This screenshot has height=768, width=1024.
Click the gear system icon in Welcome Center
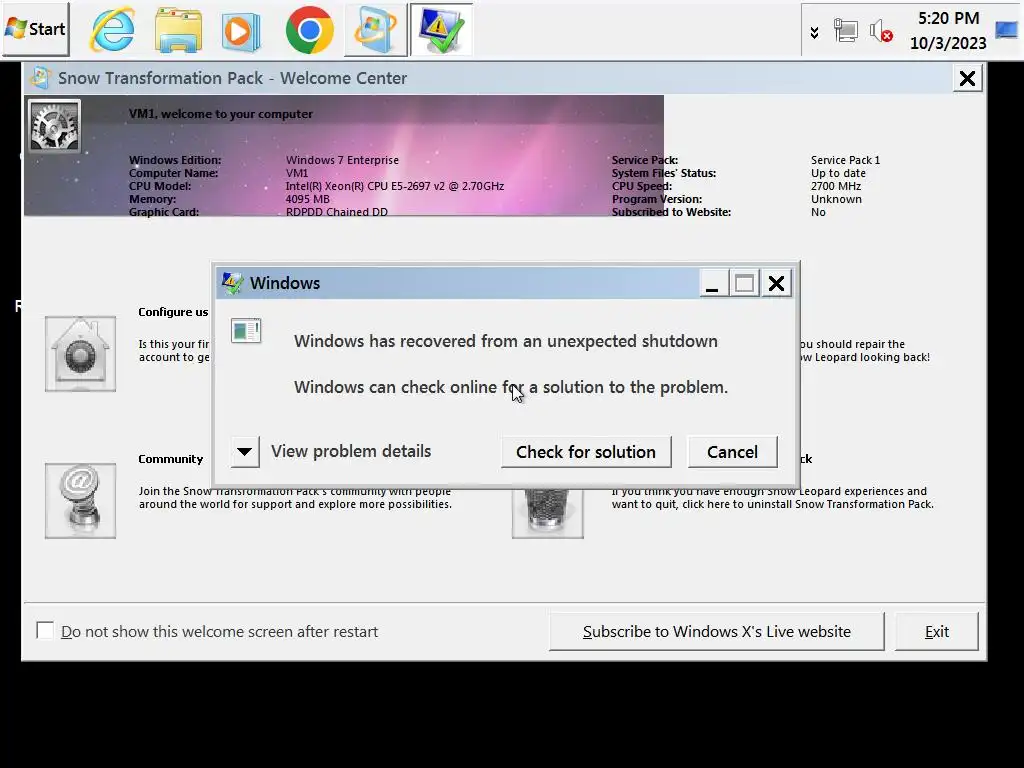[54, 126]
